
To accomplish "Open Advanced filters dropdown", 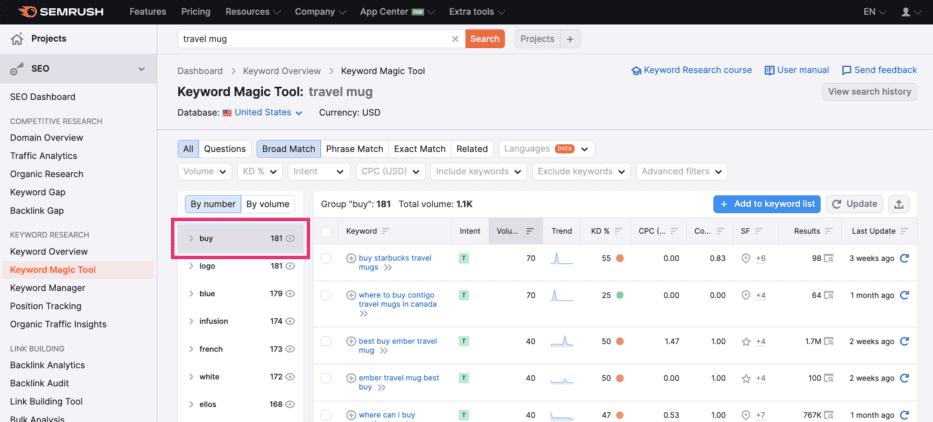I will (682, 171).
